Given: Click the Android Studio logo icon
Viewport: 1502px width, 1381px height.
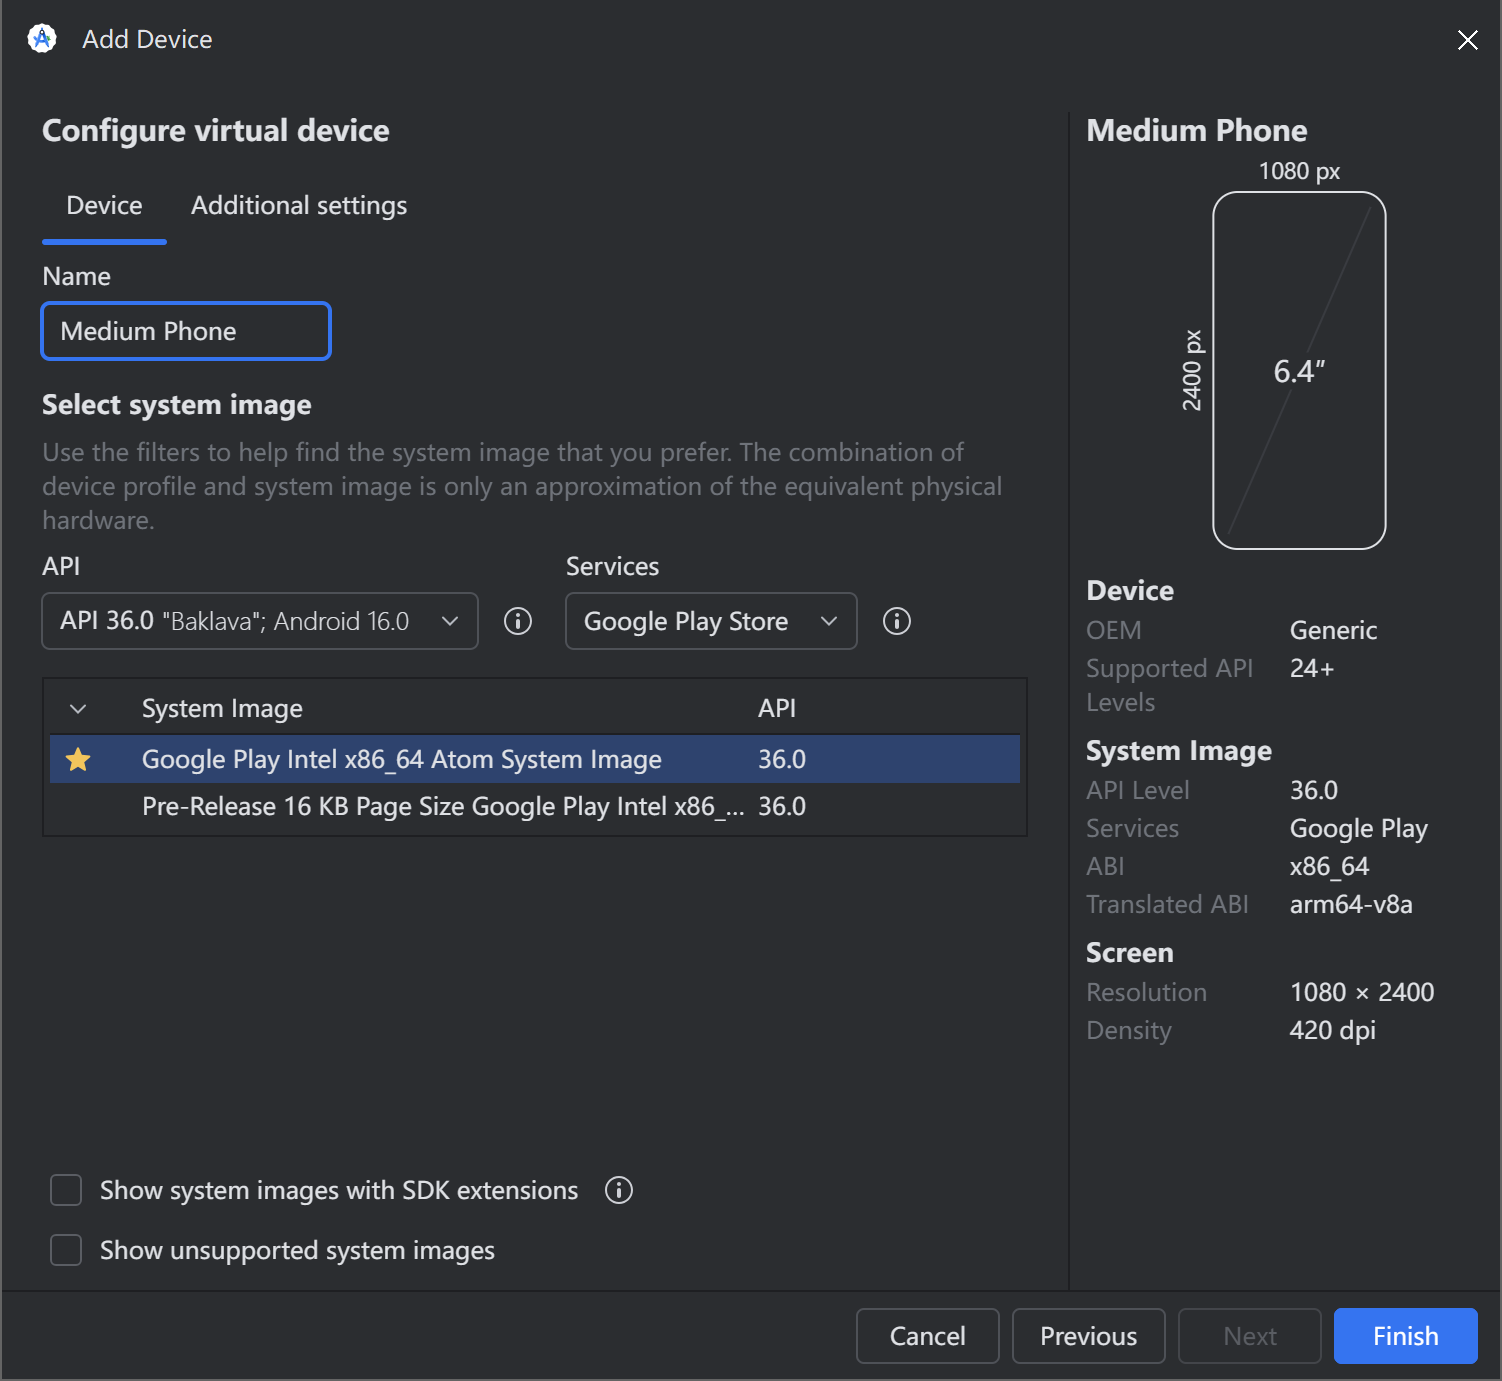Looking at the screenshot, I should (42, 39).
